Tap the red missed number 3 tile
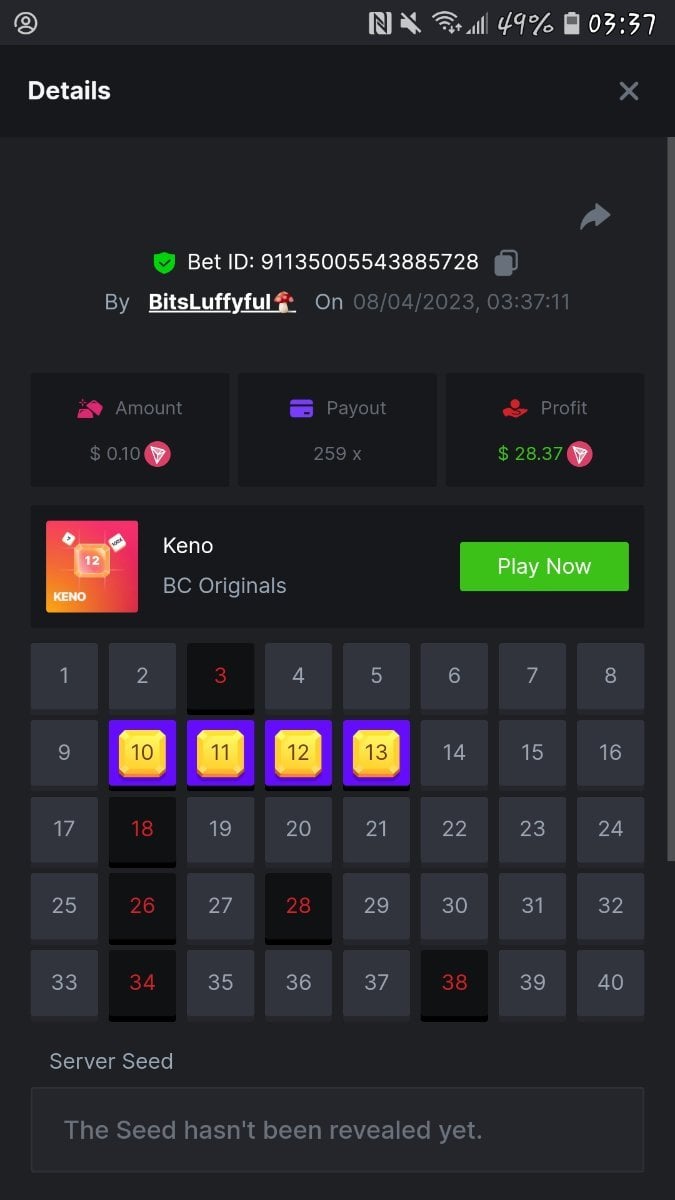The height and width of the screenshot is (1200, 675). point(220,678)
